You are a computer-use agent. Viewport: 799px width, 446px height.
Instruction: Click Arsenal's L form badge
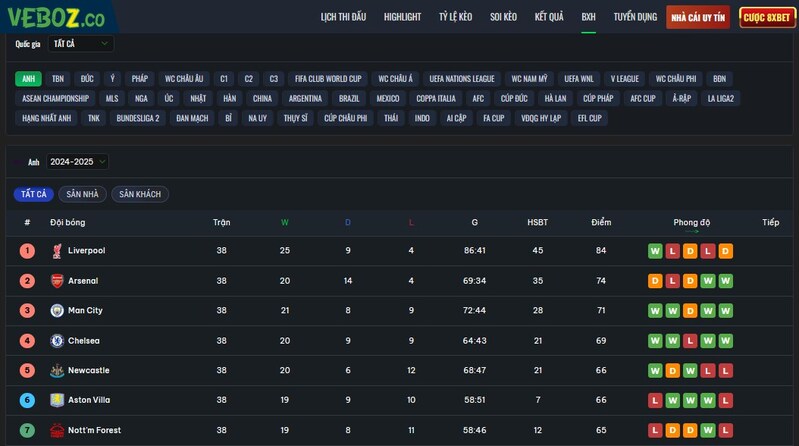click(x=673, y=281)
